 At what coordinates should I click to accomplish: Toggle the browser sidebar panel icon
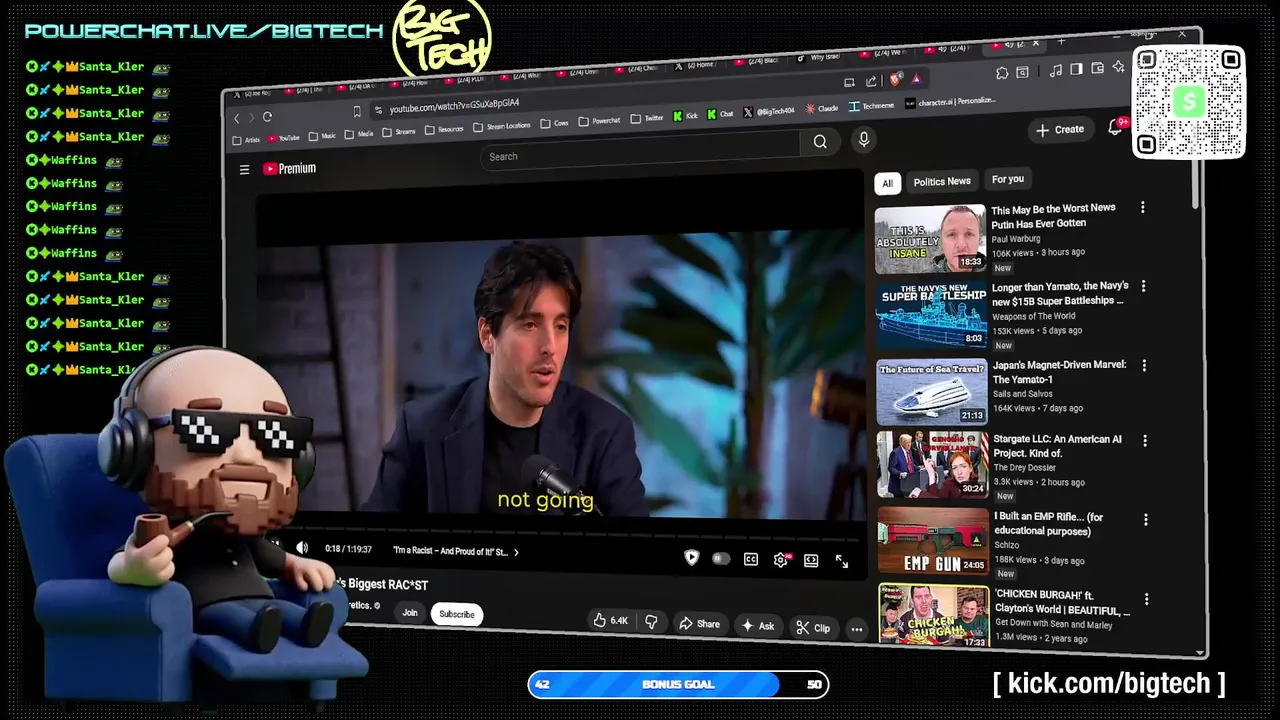point(1077,69)
